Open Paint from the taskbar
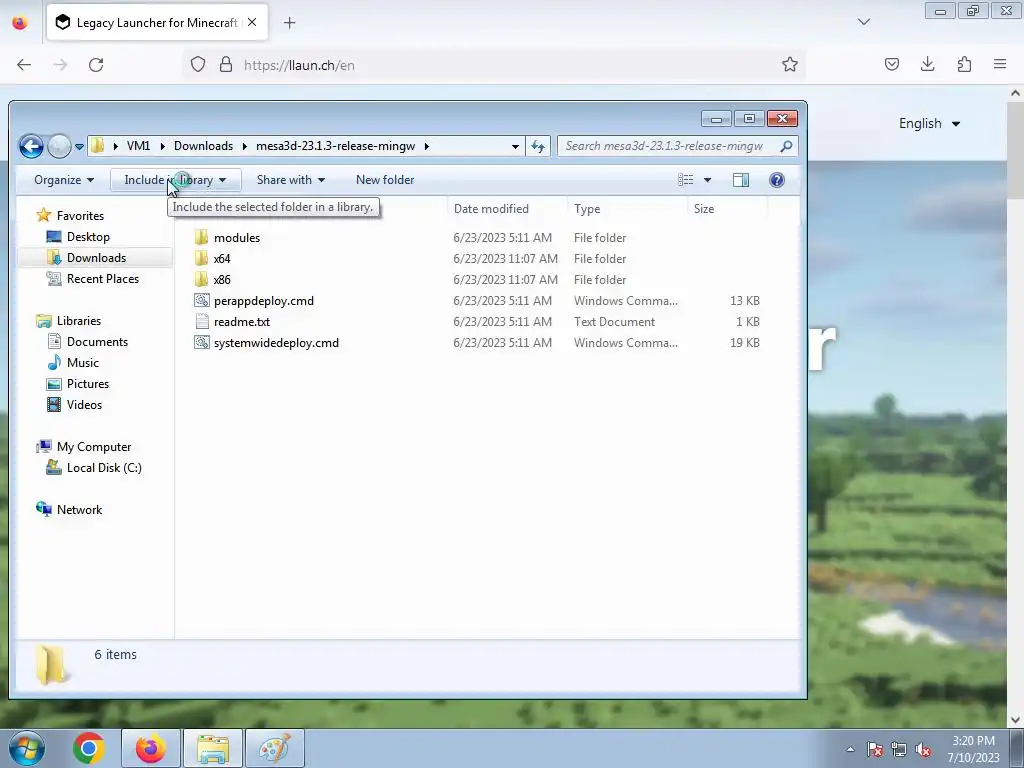Image resolution: width=1024 pixels, height=768 pixels. pyautogui.click(x=275, y=748)
